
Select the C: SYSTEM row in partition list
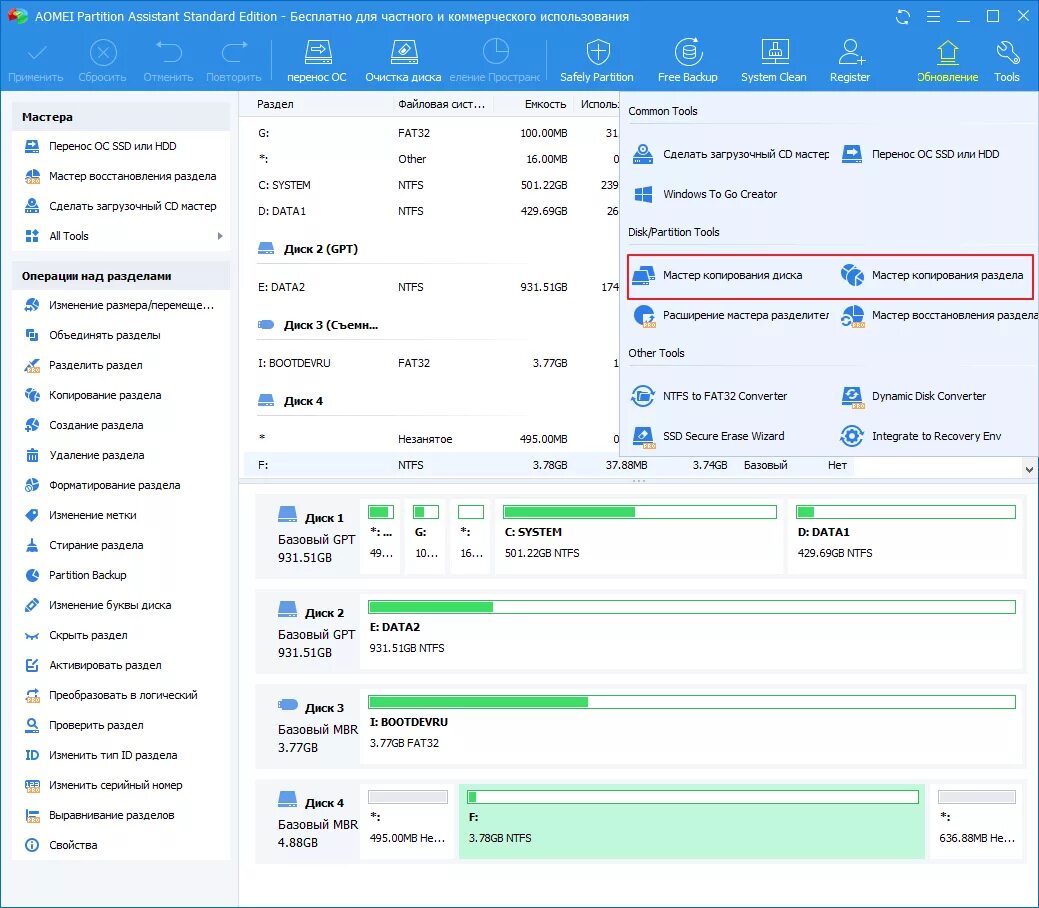click(x=432, y=186)
